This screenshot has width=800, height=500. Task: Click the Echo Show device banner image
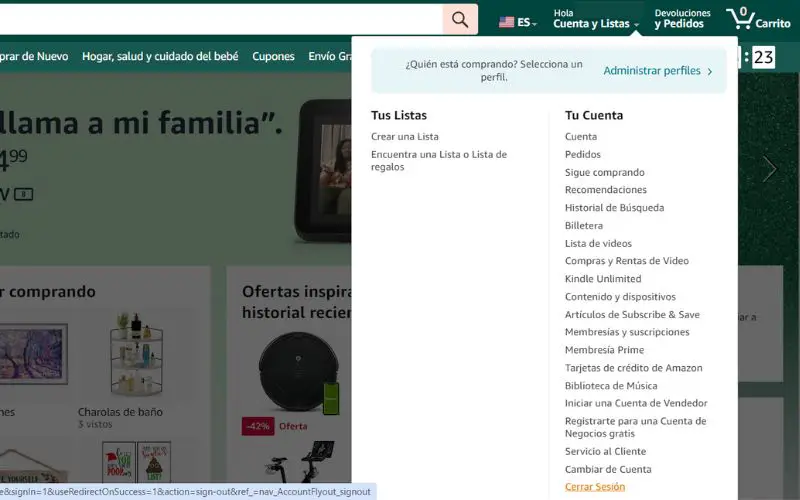[322, 170]
